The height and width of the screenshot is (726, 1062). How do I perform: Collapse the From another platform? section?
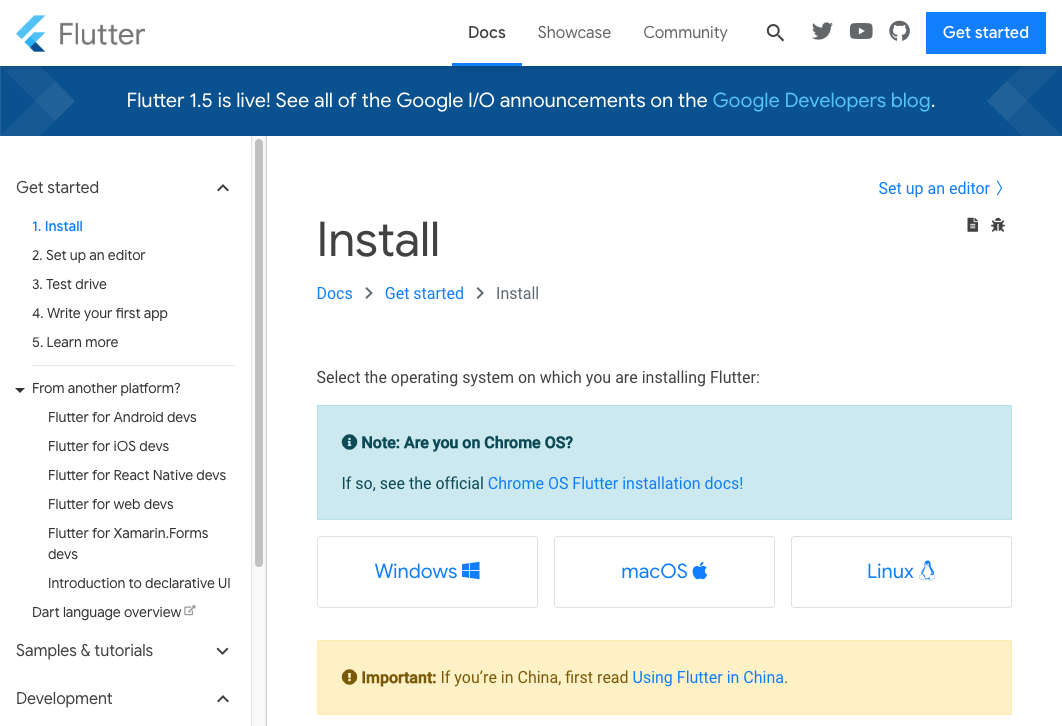[19, 388]
